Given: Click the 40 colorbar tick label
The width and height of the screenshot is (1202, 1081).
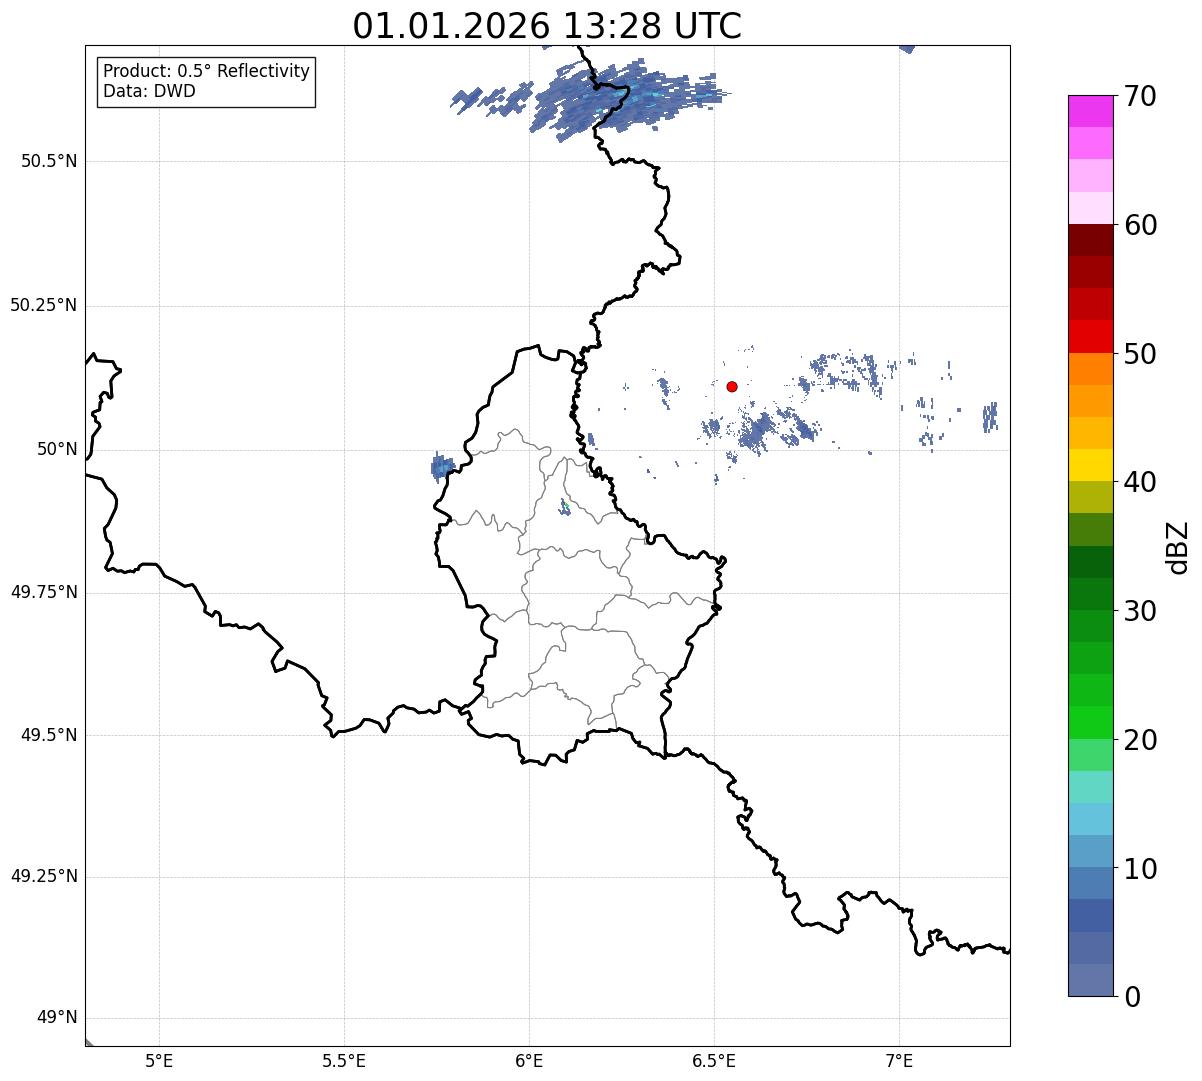Looking at the screenshot, I should [x=1140, y=482].
